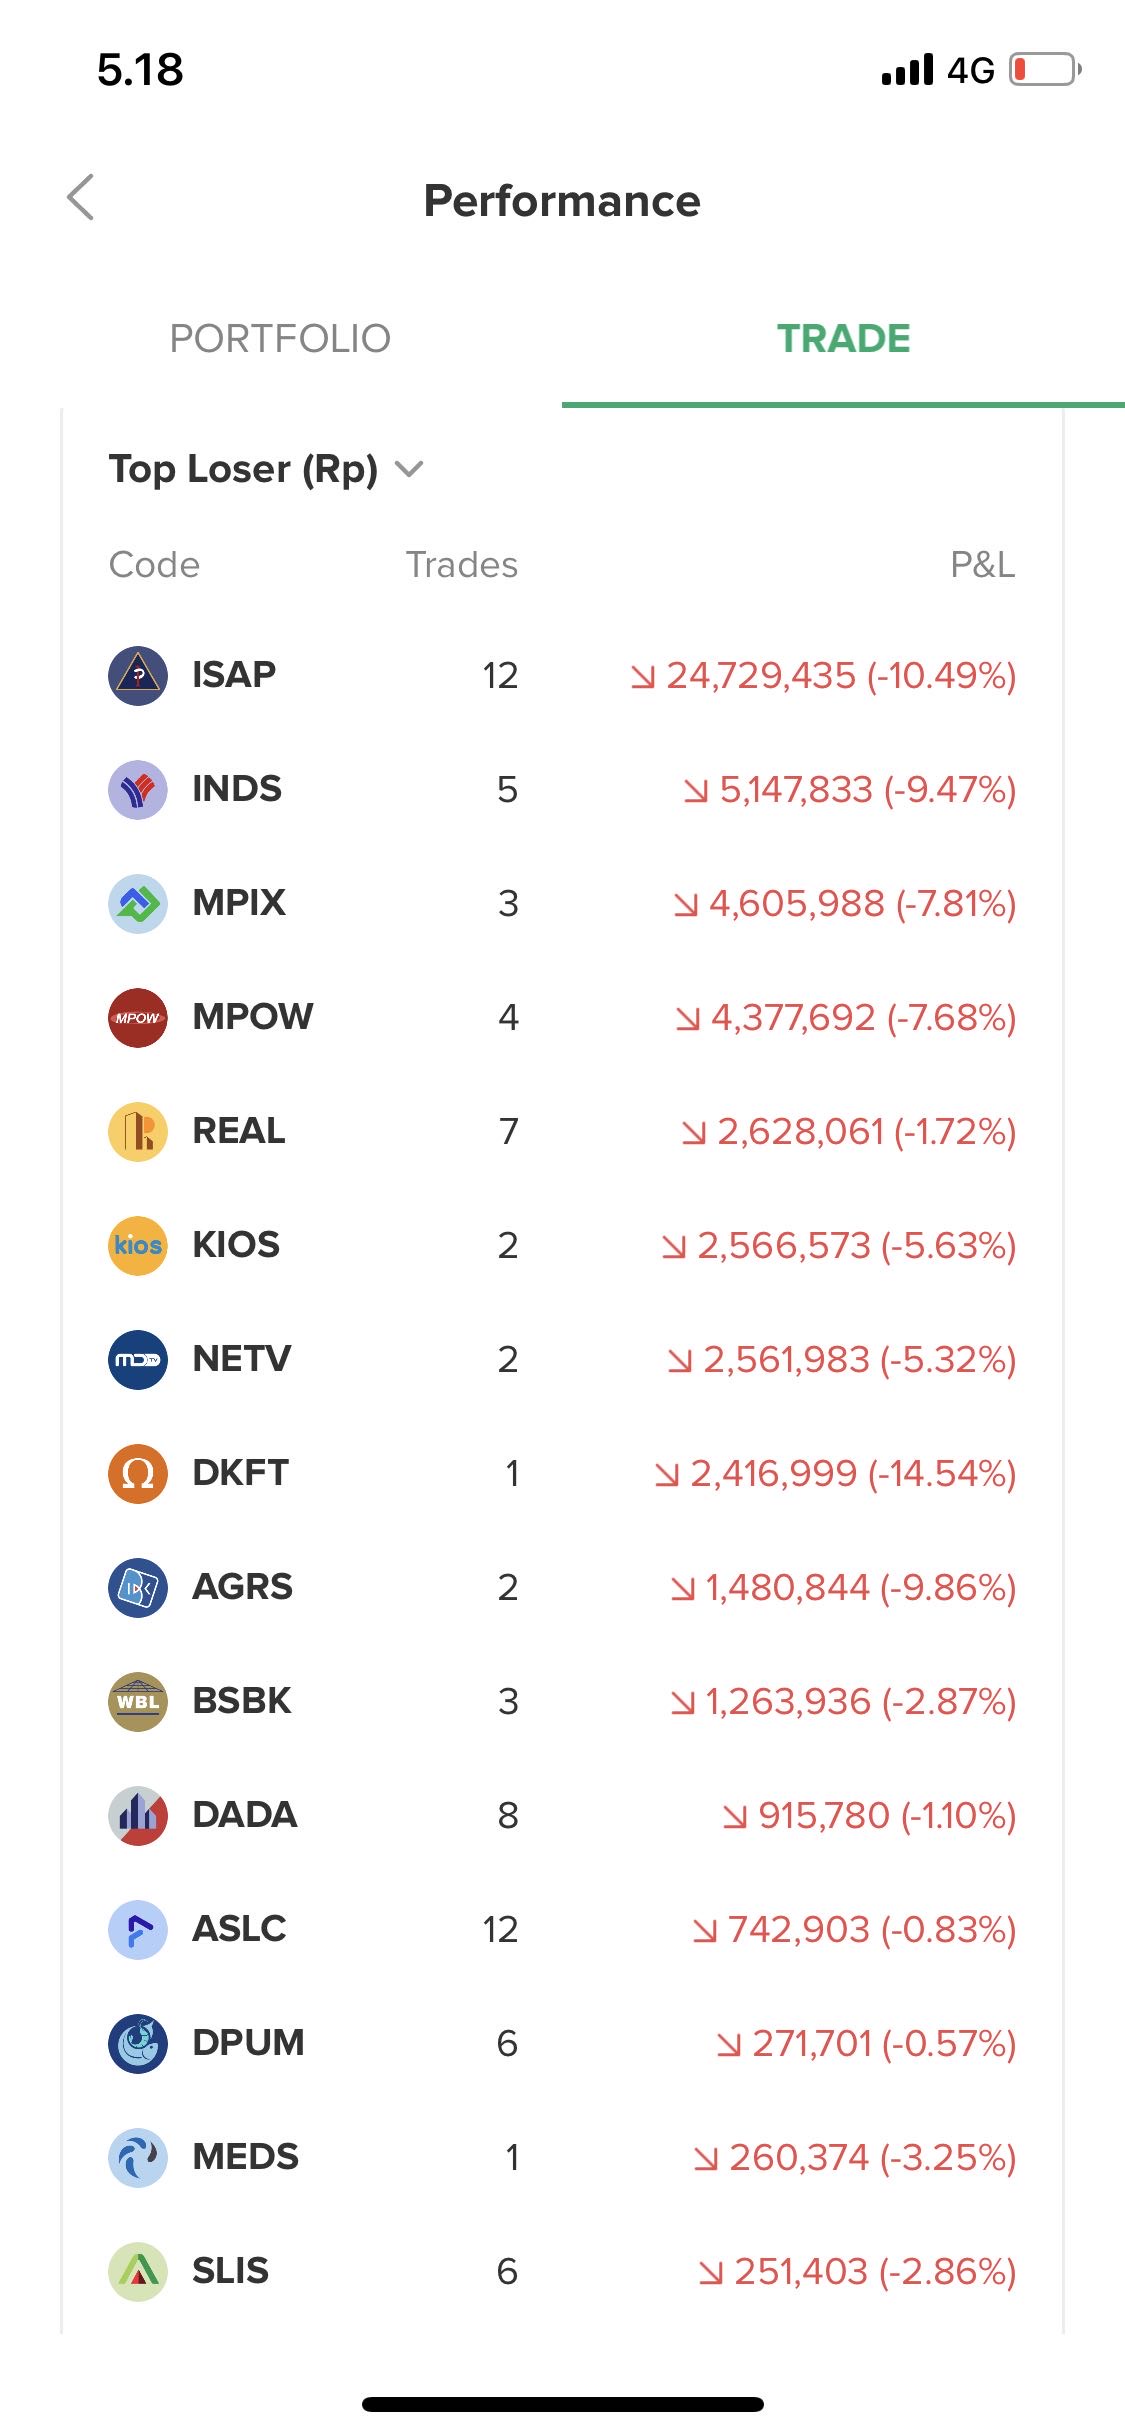The image size is (1125, 2436).
Task: Tap the MPIX stock logo icon
Action: 137,904
